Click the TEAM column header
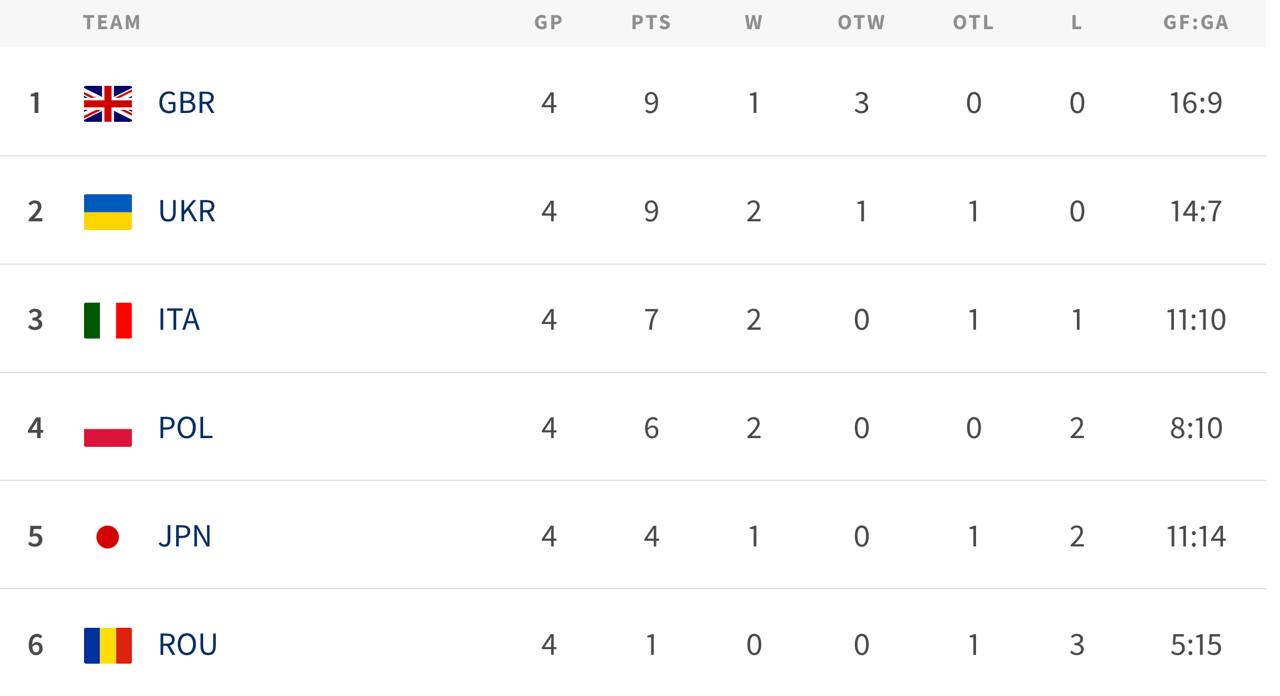The width and height of the screenshot is (1280, 696). [x=112, y=22]
